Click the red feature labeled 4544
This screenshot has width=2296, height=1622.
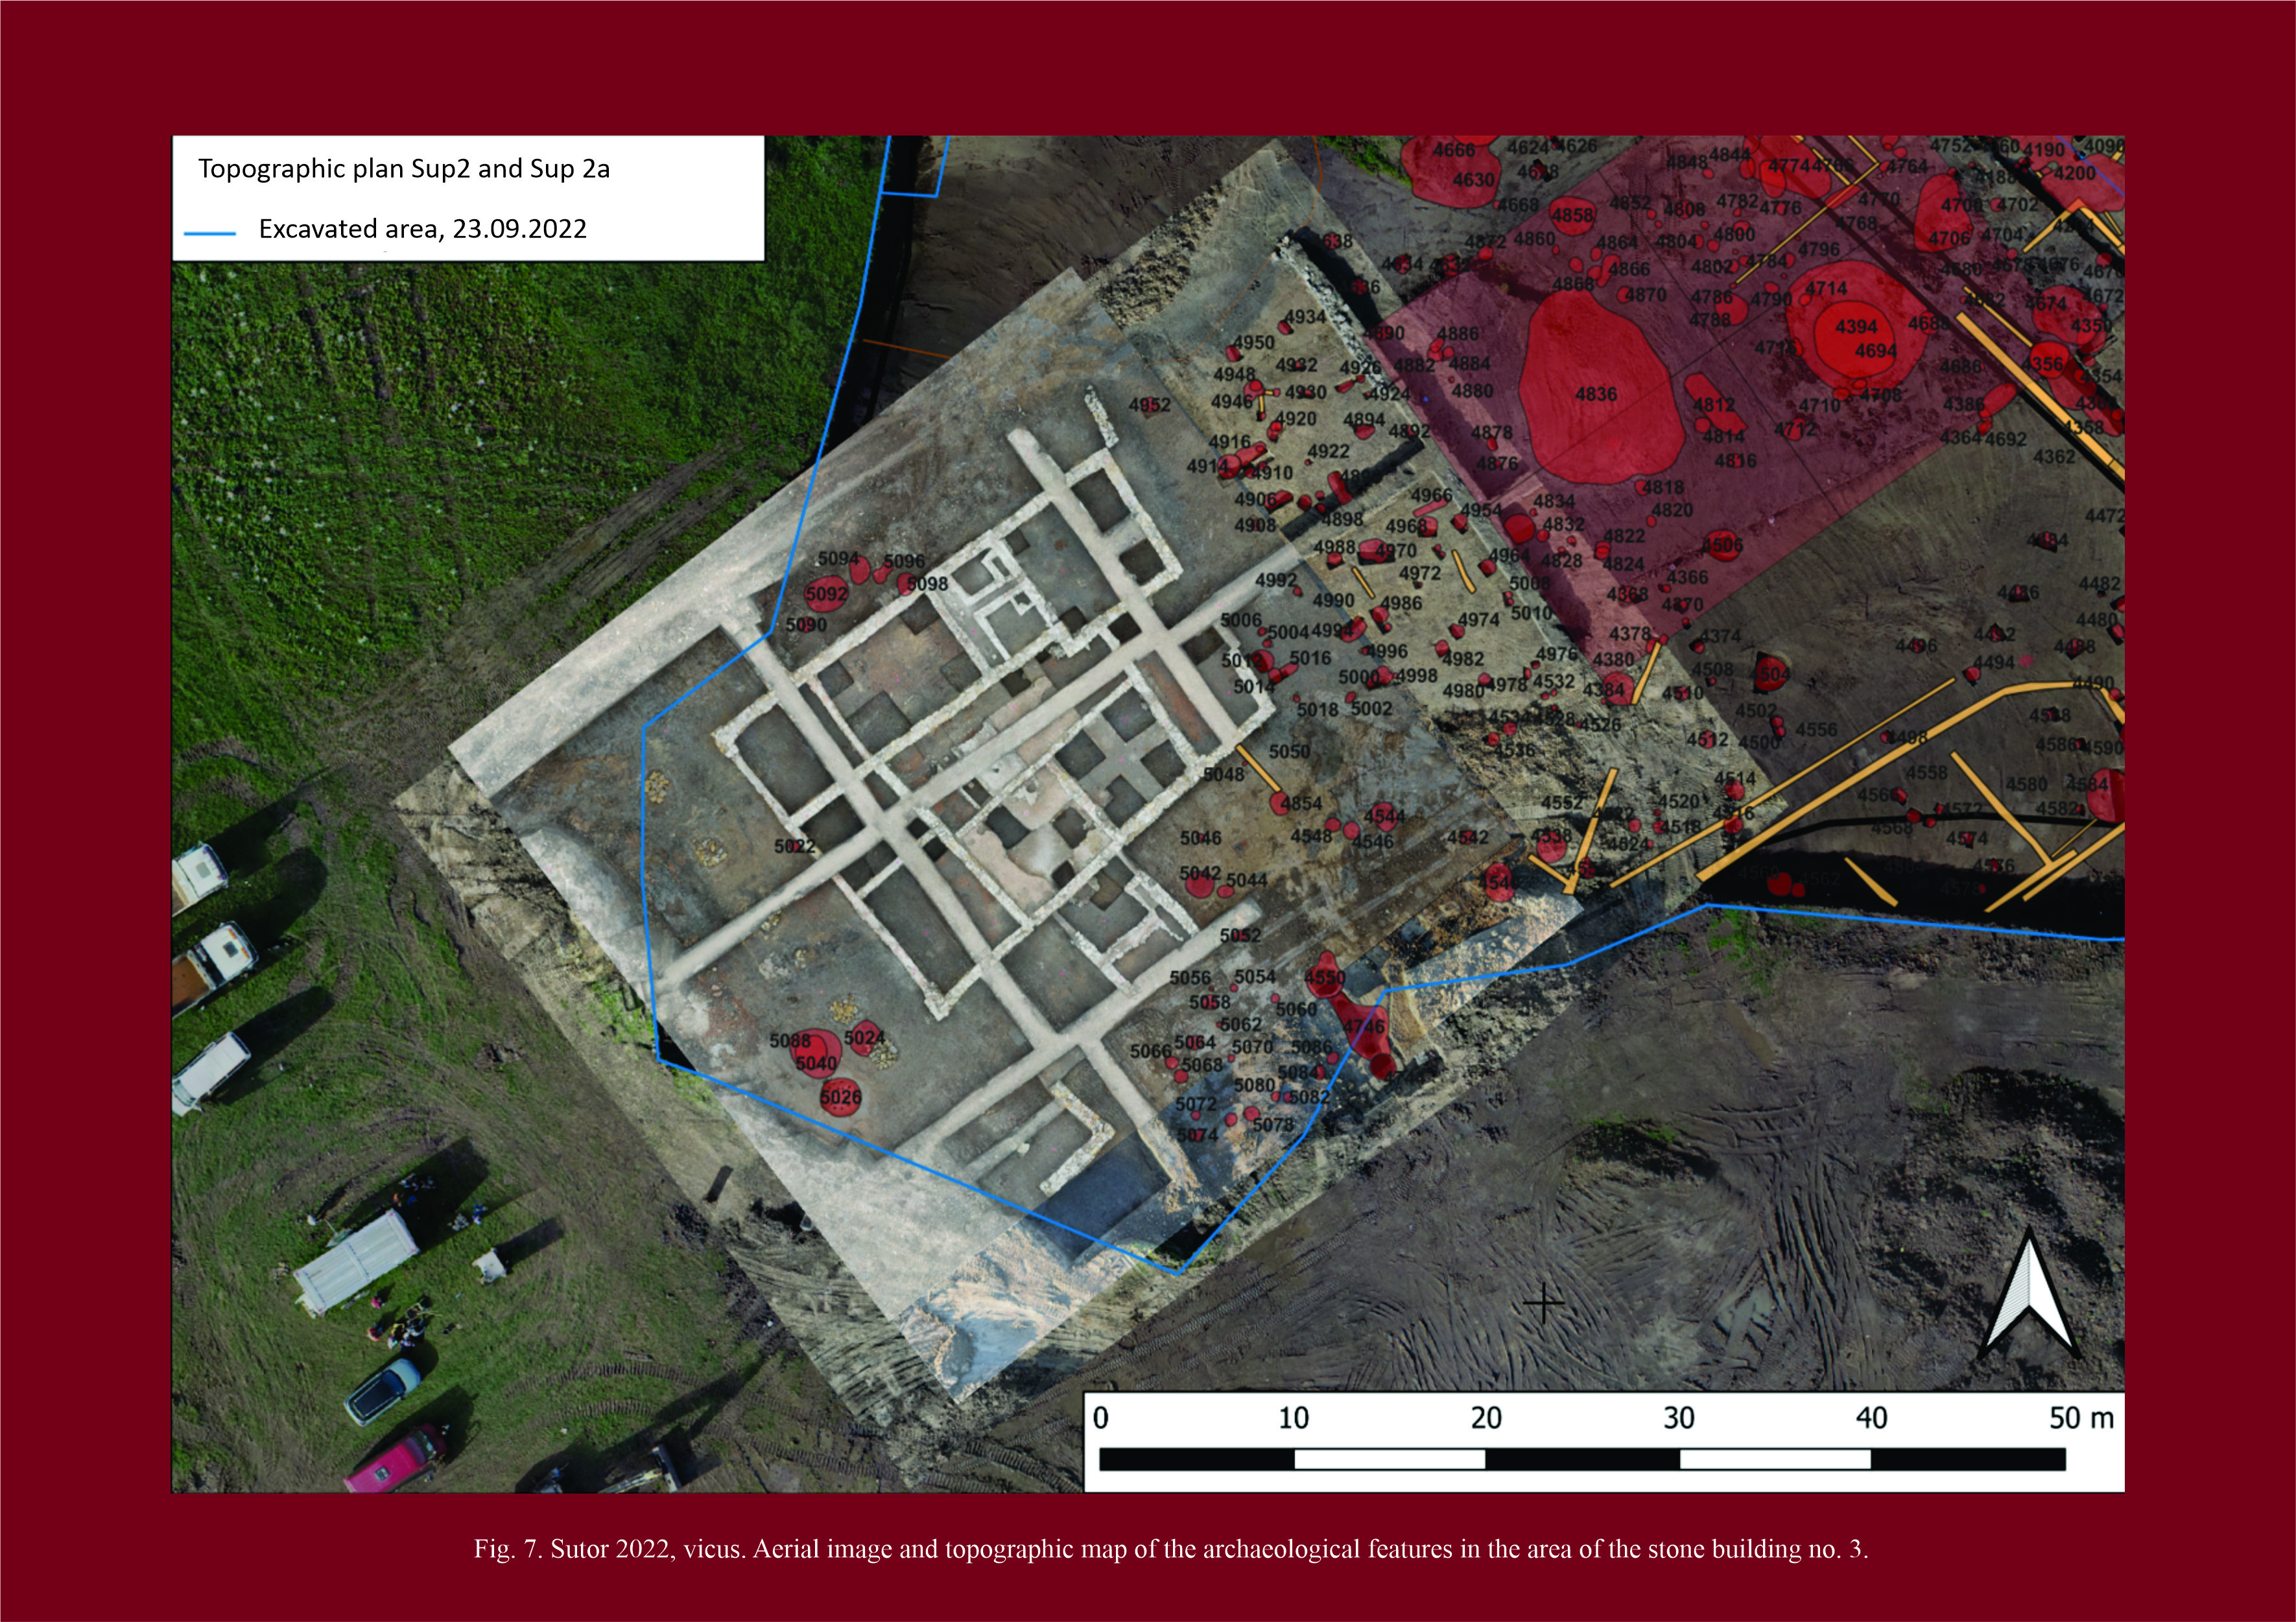coord(1384,816)
